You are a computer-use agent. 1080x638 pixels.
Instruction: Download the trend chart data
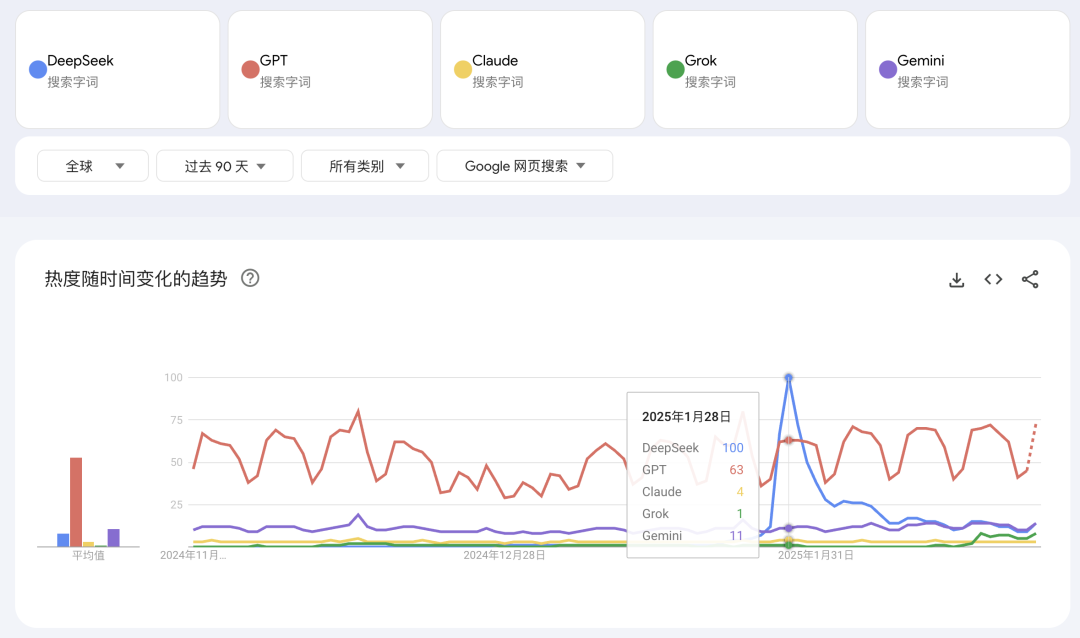(x=956, y=280)
